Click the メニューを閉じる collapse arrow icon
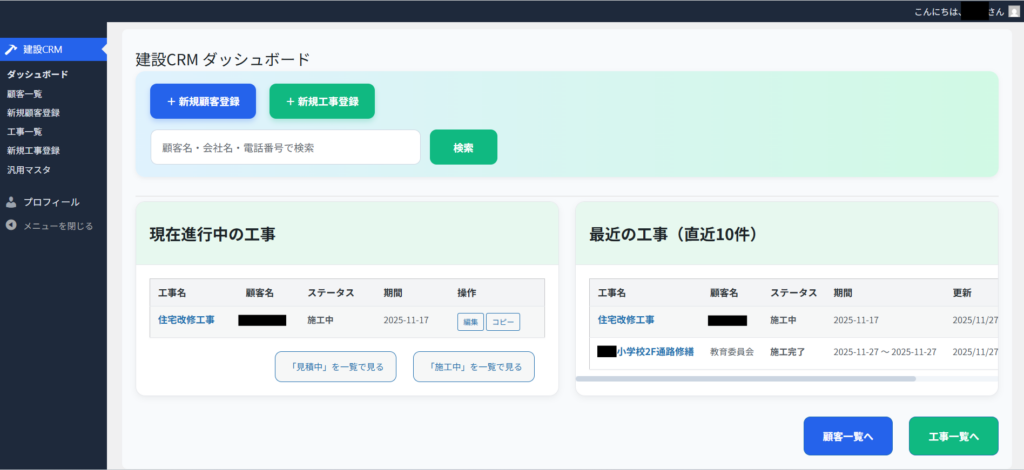Screen dimensions: 1024x470 click(x=11, y=225)
